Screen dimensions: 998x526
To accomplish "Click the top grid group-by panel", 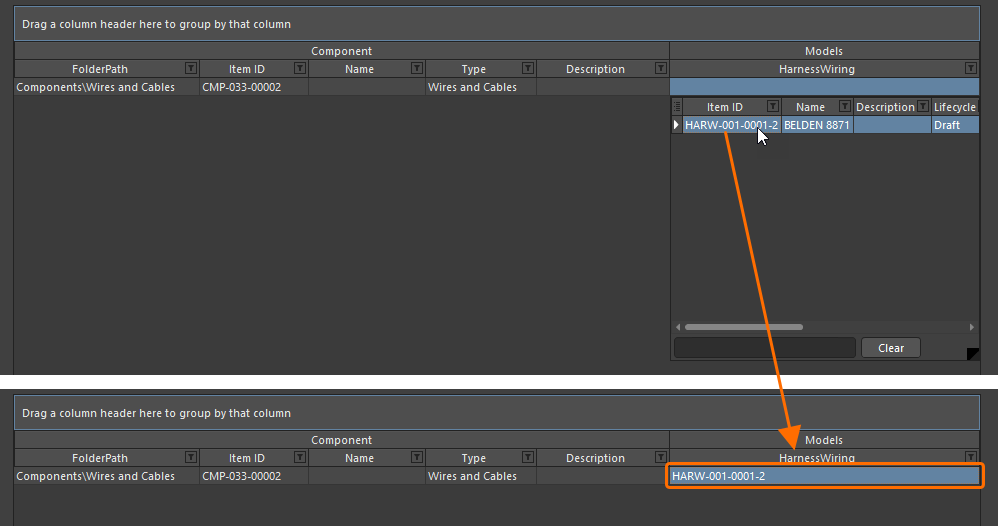I will [496, 24].
